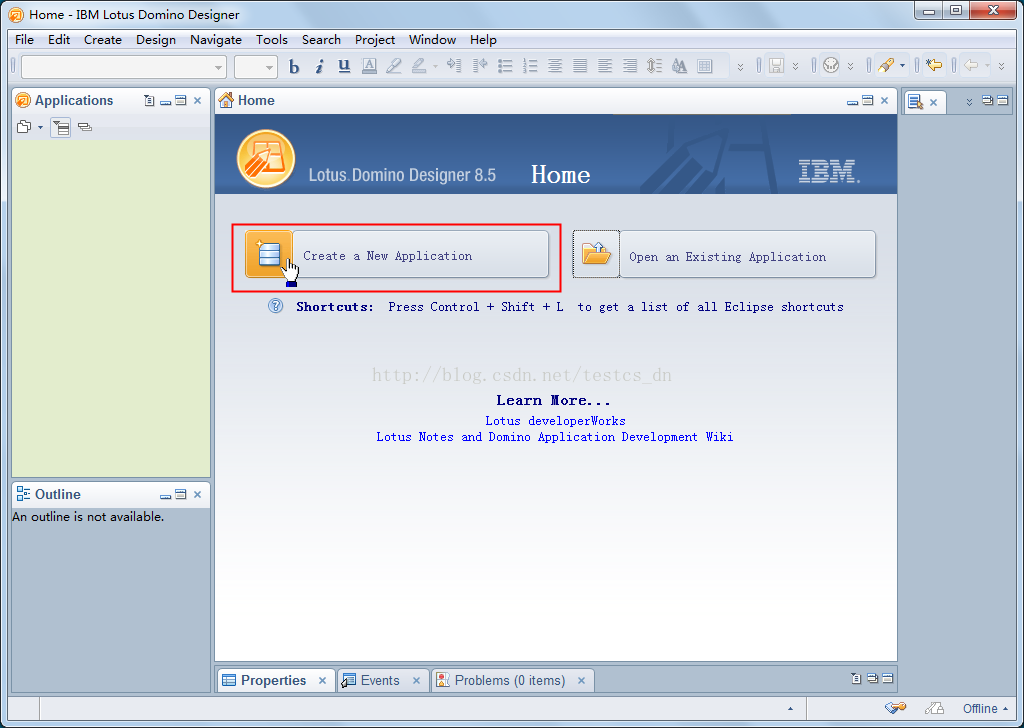1024x728 pixels.
Task: Open the Tools menu
Action: (x=272, y=40)
